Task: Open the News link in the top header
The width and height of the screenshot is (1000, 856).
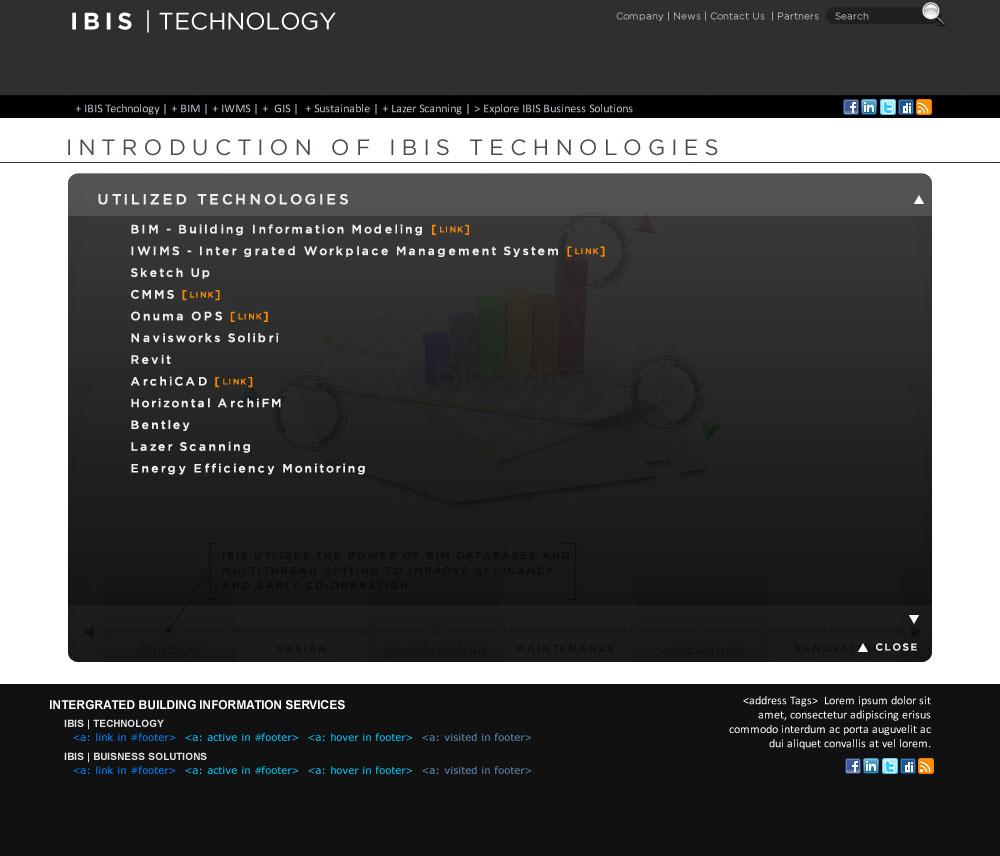Action: pos(687,16)
